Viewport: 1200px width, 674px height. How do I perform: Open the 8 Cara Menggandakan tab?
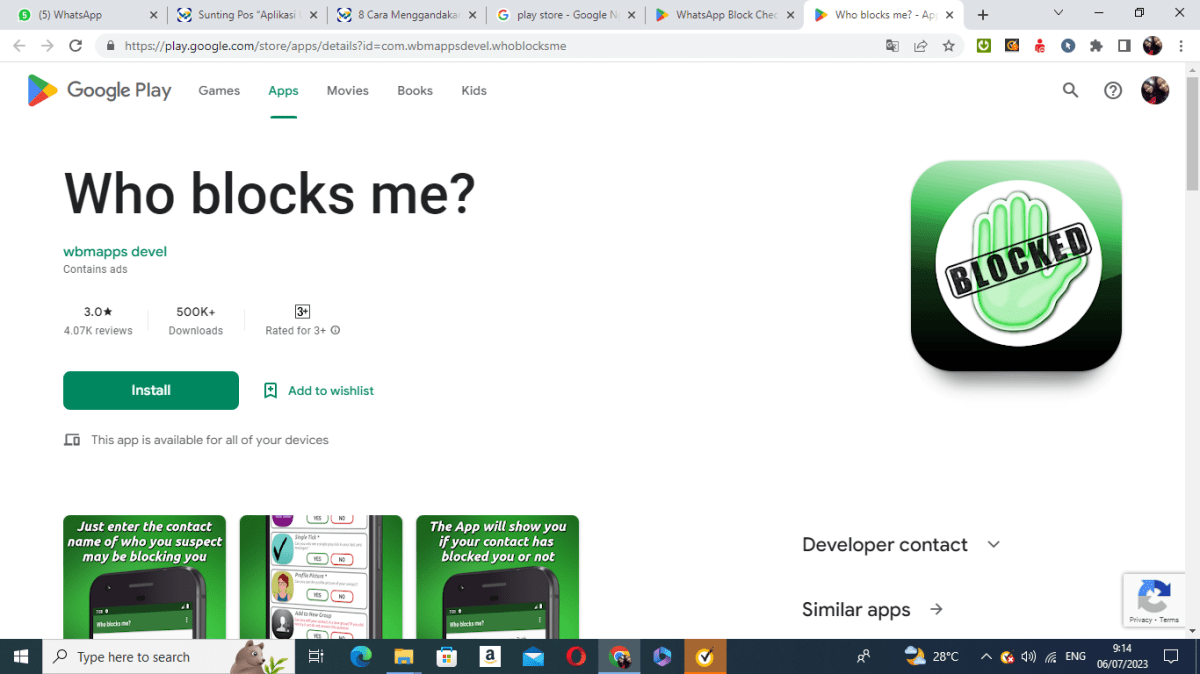tap(406, 15)
